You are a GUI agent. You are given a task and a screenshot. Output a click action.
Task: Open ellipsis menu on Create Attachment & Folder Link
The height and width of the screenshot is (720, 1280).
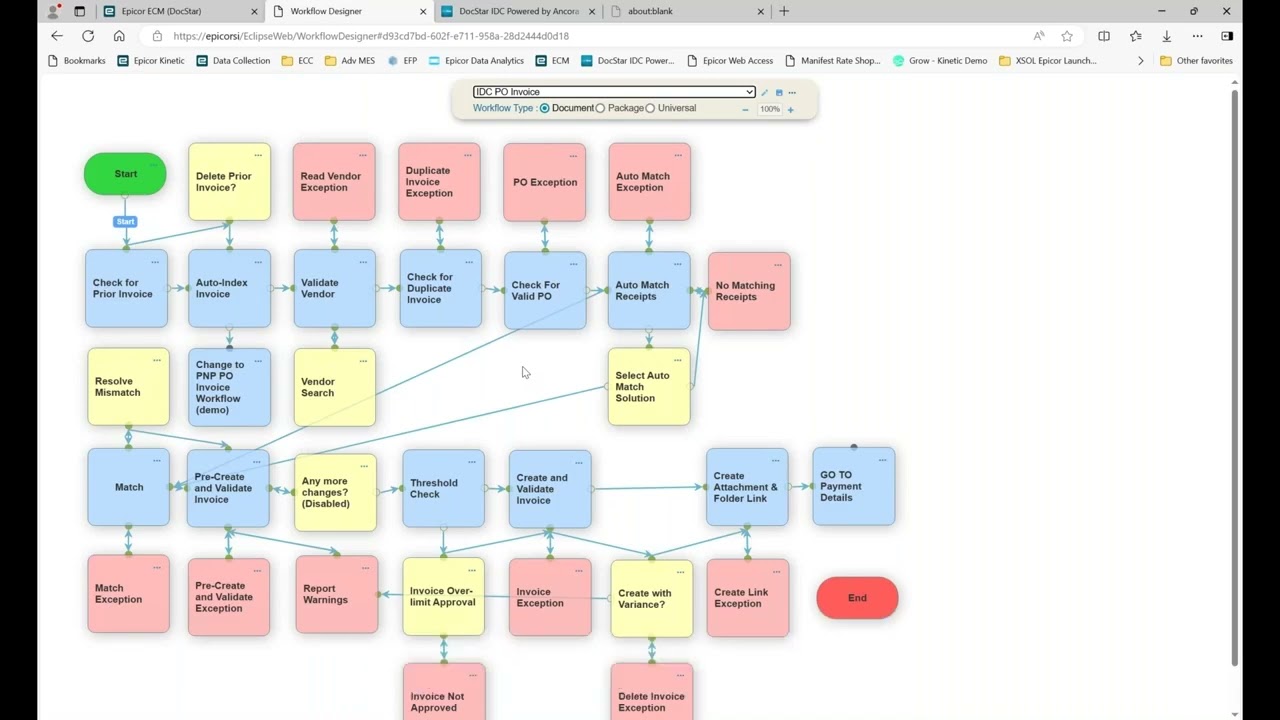point(775,460)
